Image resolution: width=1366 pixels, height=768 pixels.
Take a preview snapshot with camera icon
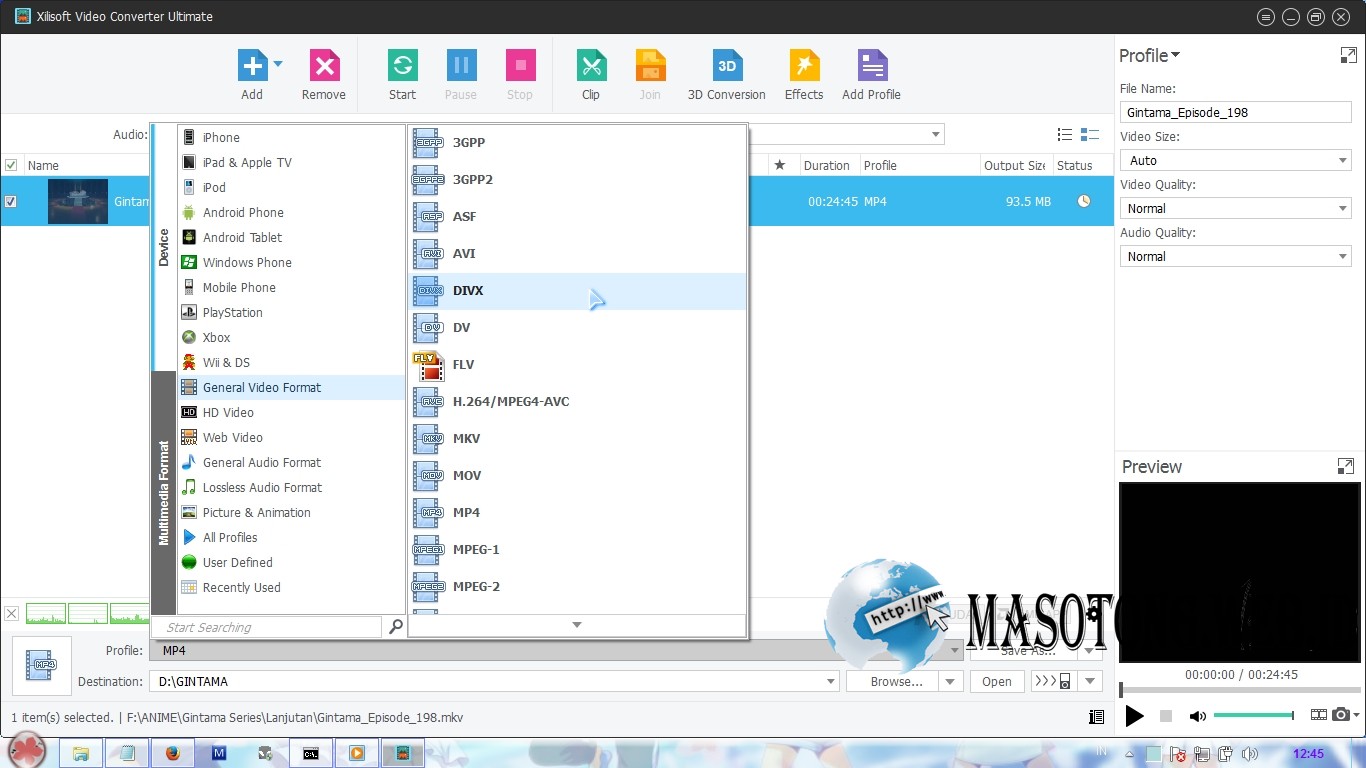[1341, 715]
